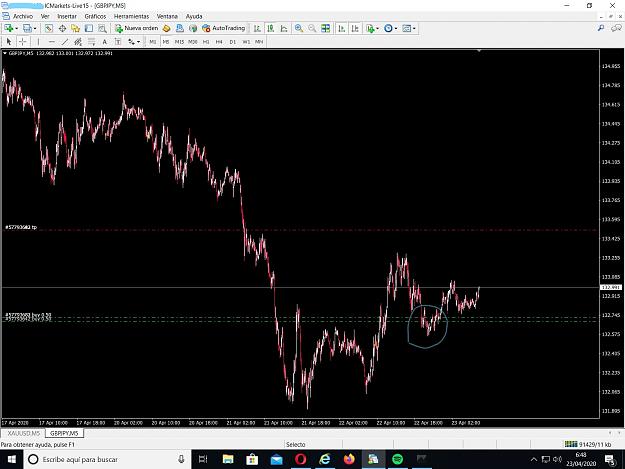This screenshot has height=469, width=625.
Task: Open the chat bubbles icon
Action: (x=616, y=28)
